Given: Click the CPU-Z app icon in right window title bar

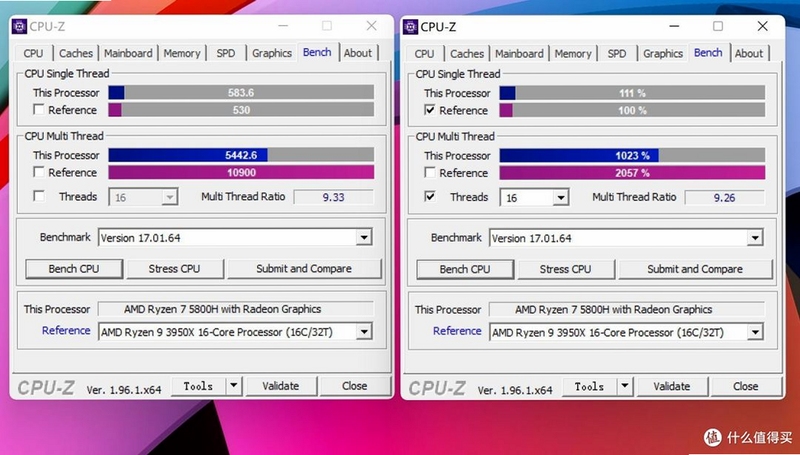Looking at the screenshot, I should pyautogui.click(x=410, y=27).
